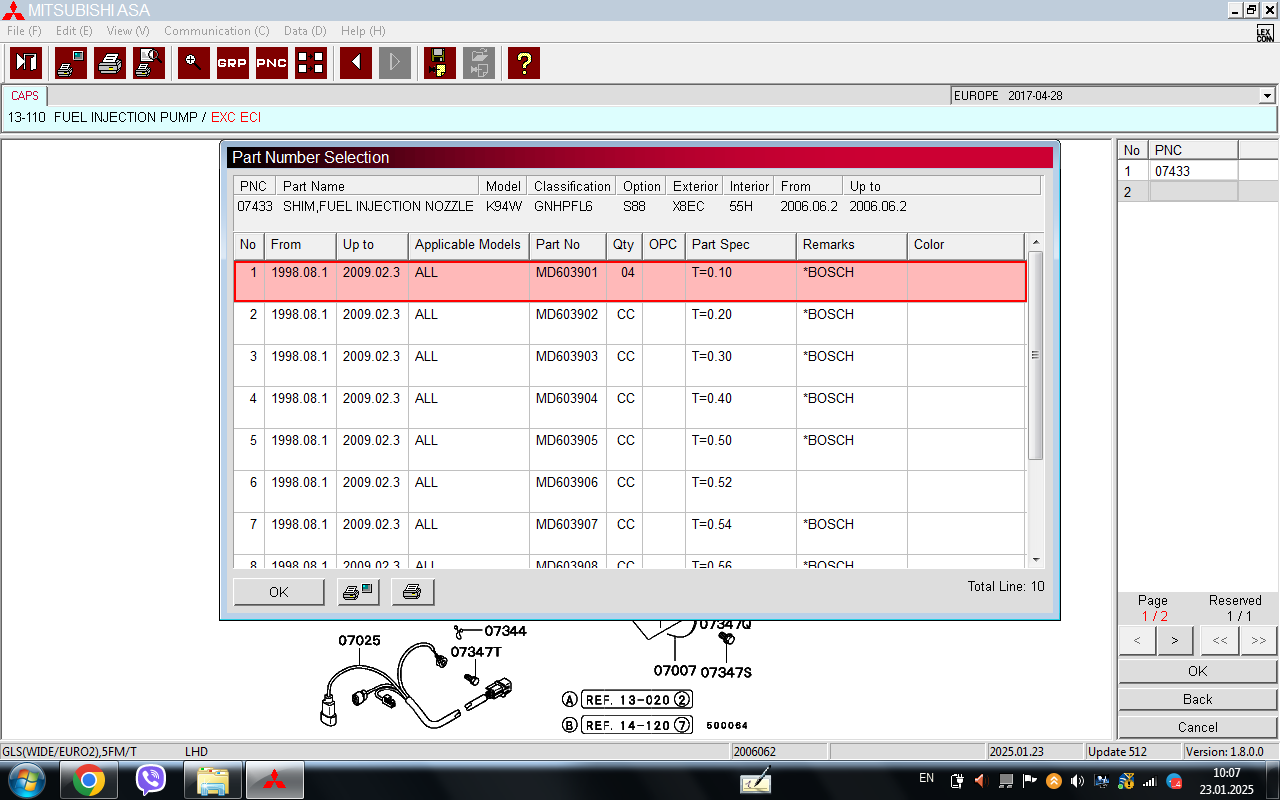Image resolution: width=1280 pixels, height=800 pixels.
Task: Open the GRP group selection tool
Action: [232, 63]
